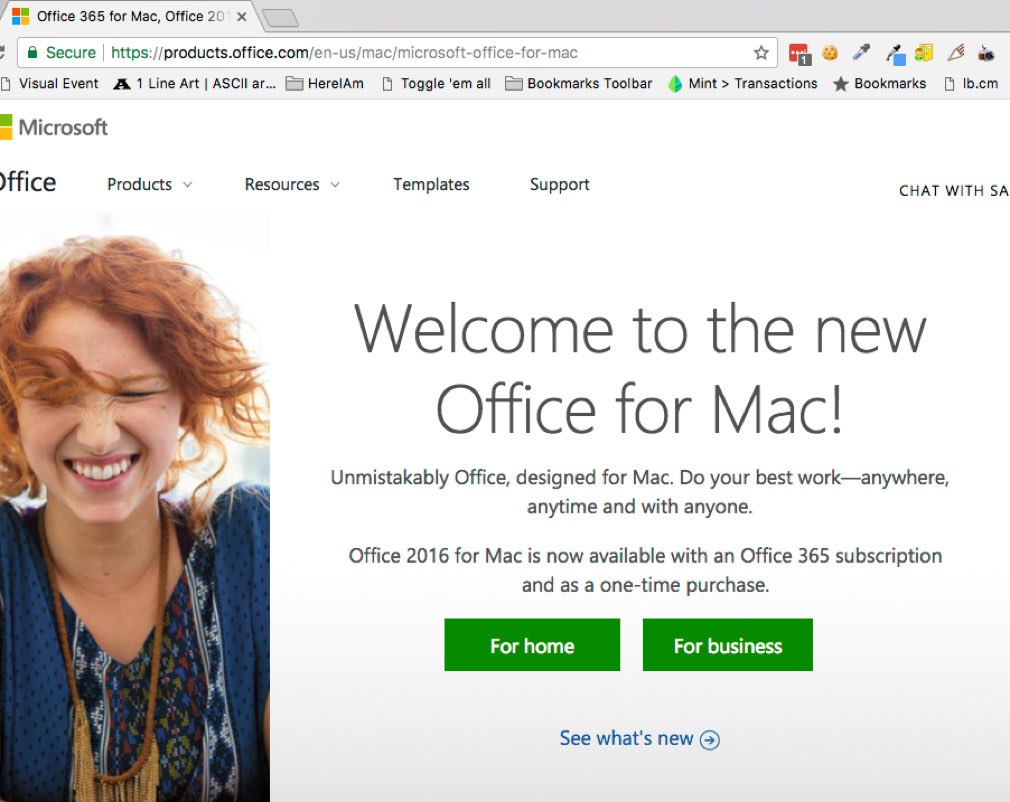Select the Office 365 for Mac tab

[129, 16]
